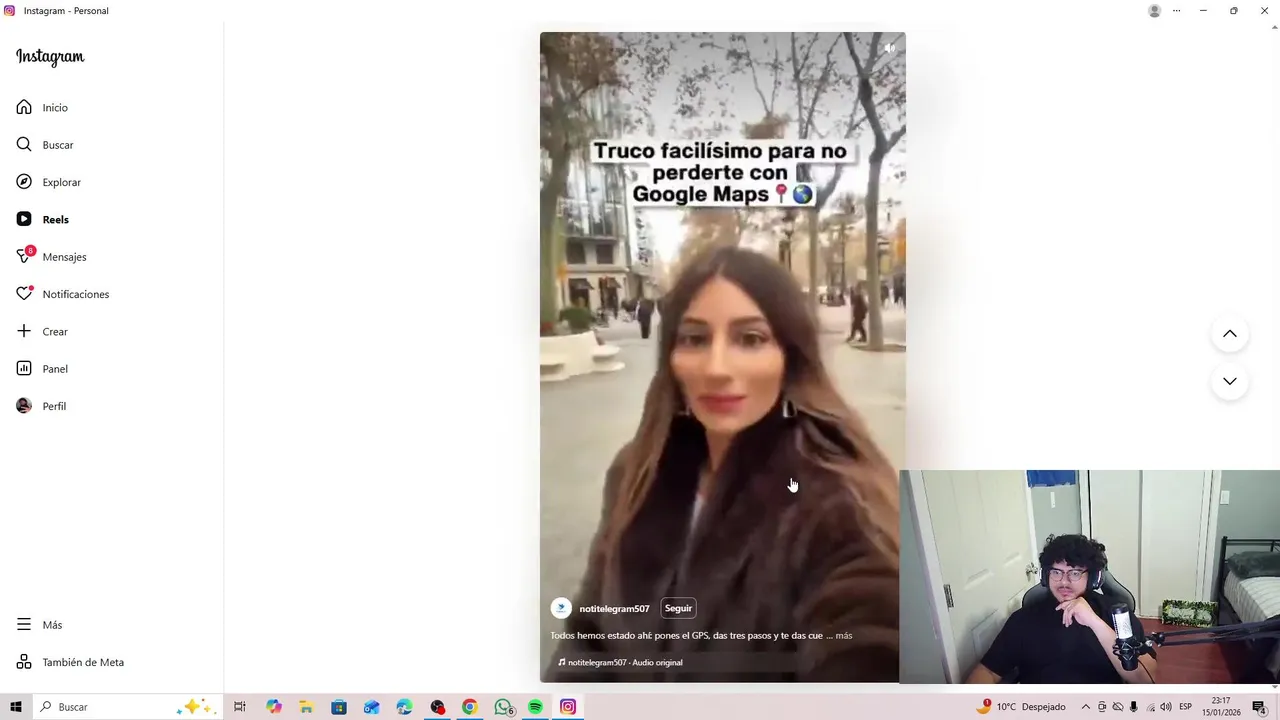Open Task View on taskbar
Screen dimensions: 1280x720
pos(240,707)
